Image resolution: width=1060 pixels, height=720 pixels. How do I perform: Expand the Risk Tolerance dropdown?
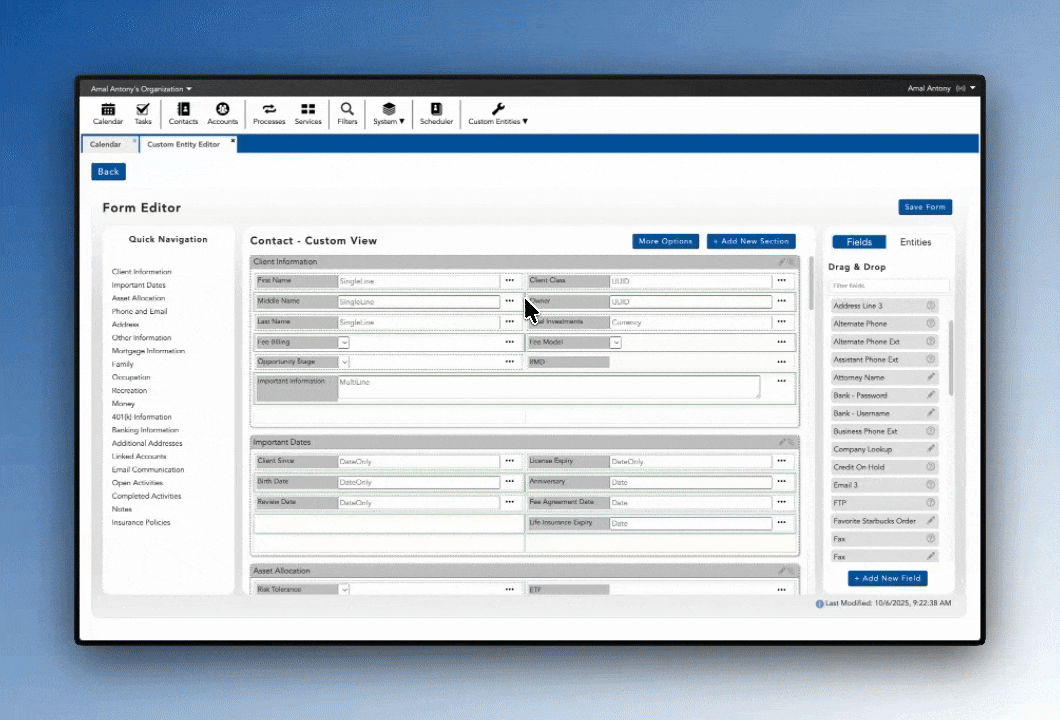(343, 589)
